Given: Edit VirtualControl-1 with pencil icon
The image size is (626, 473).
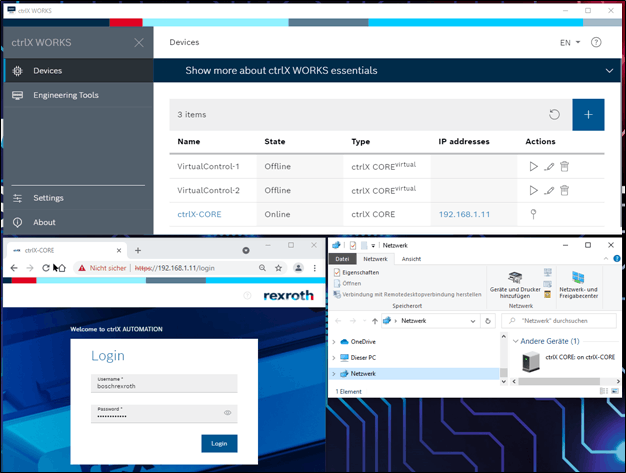Looking at the screenshot, I should [x=549, y=166].
